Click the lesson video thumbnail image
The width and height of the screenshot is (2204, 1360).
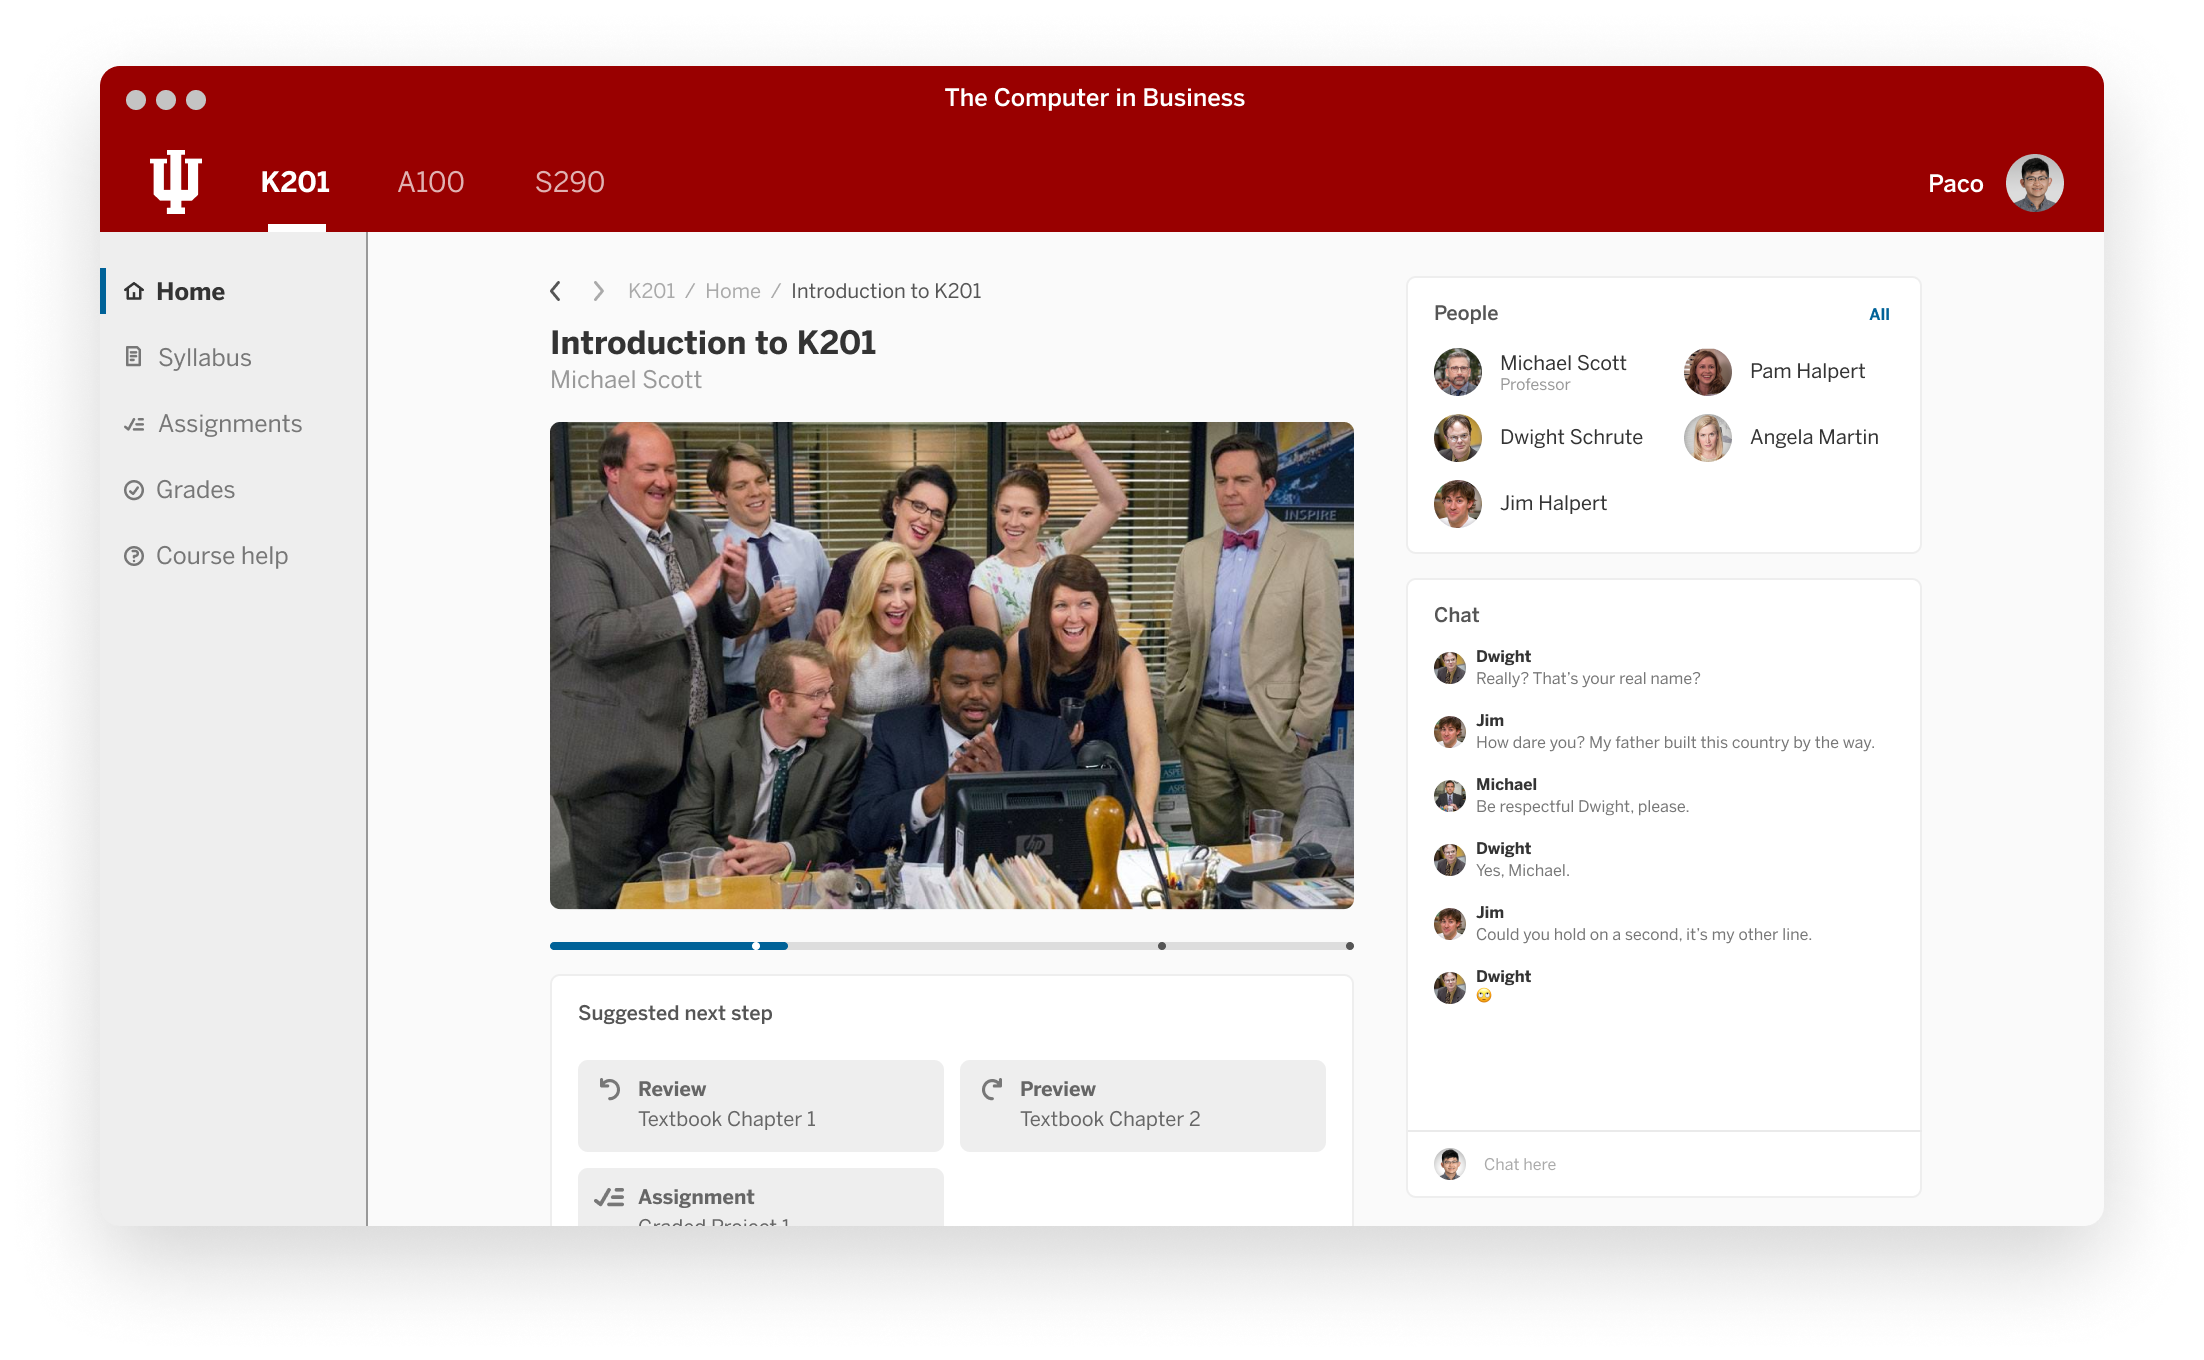952,665
